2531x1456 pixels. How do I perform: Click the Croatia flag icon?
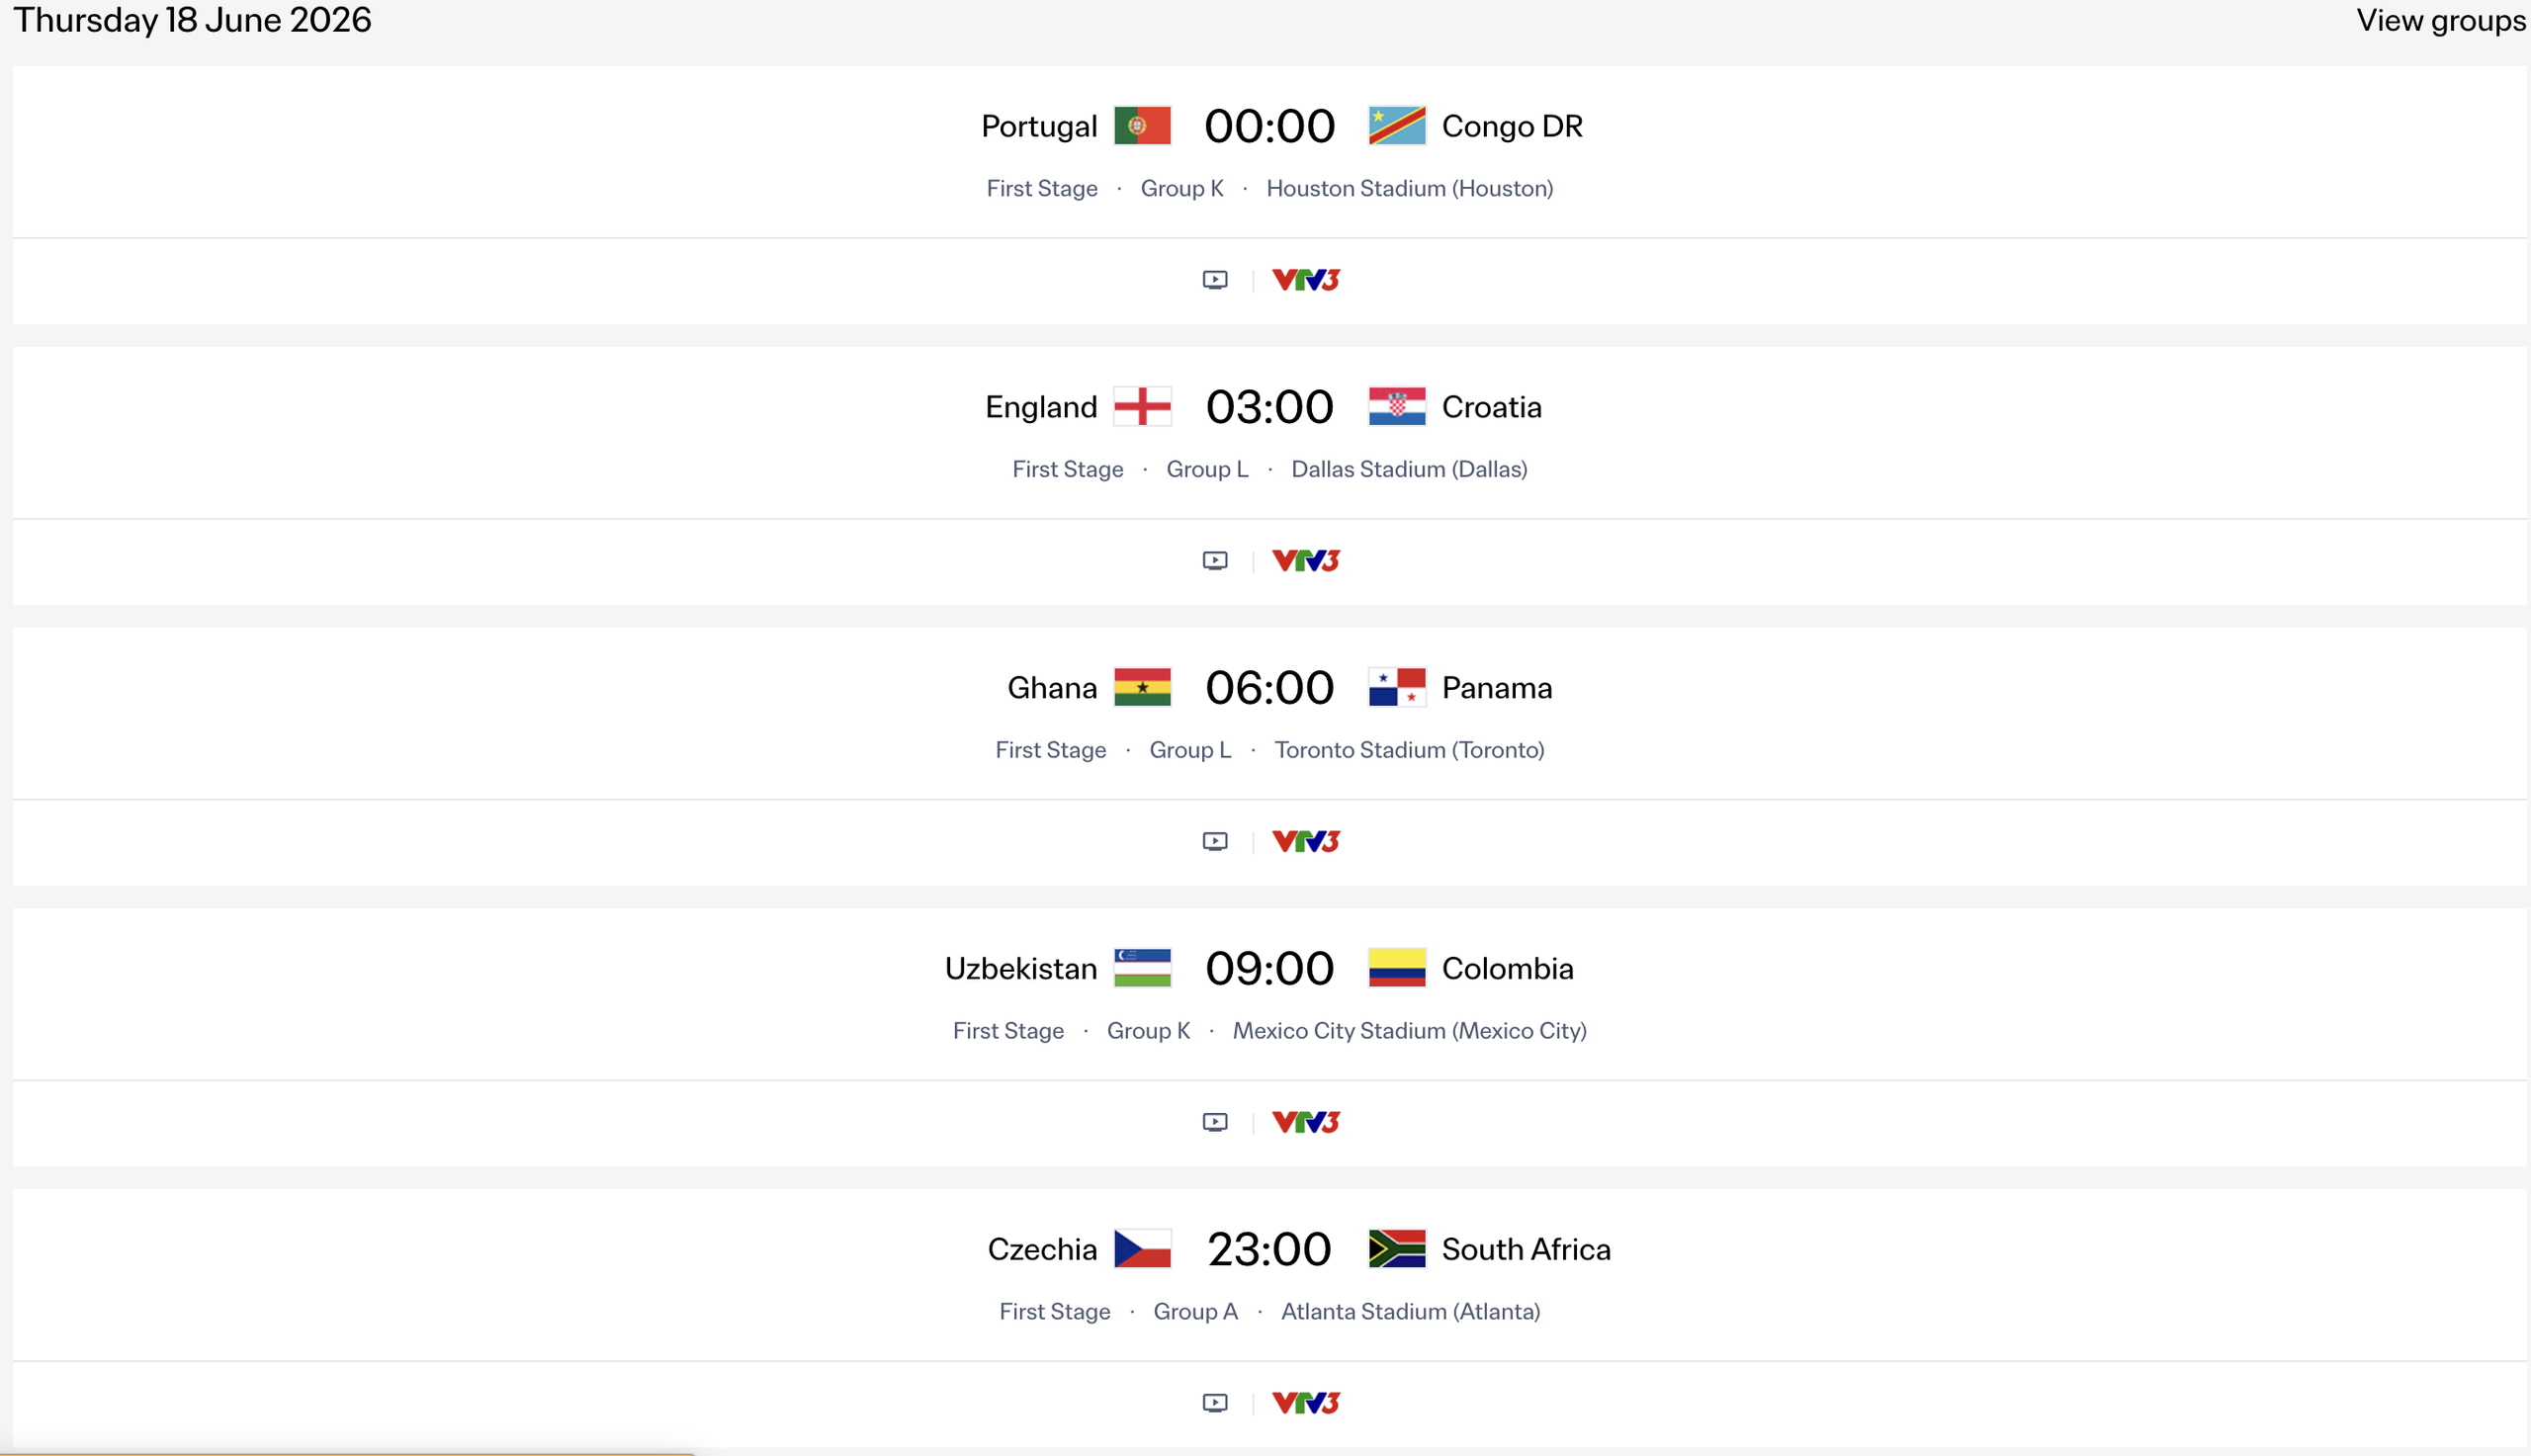click(x=1396, y=407)
